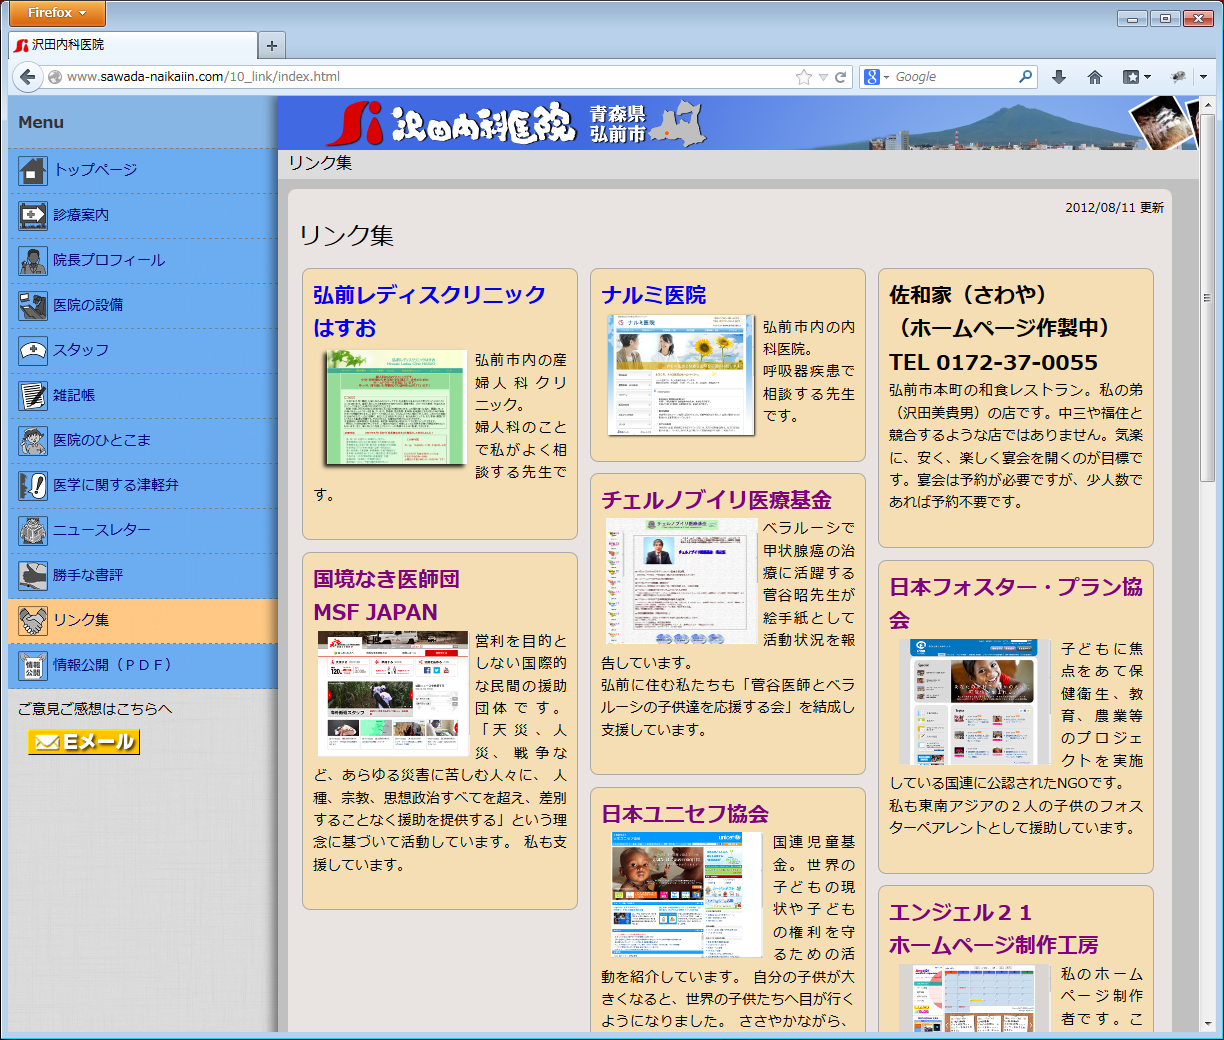
Task: Open the bookmarks menu button
Action: [x=1136, y=77]
